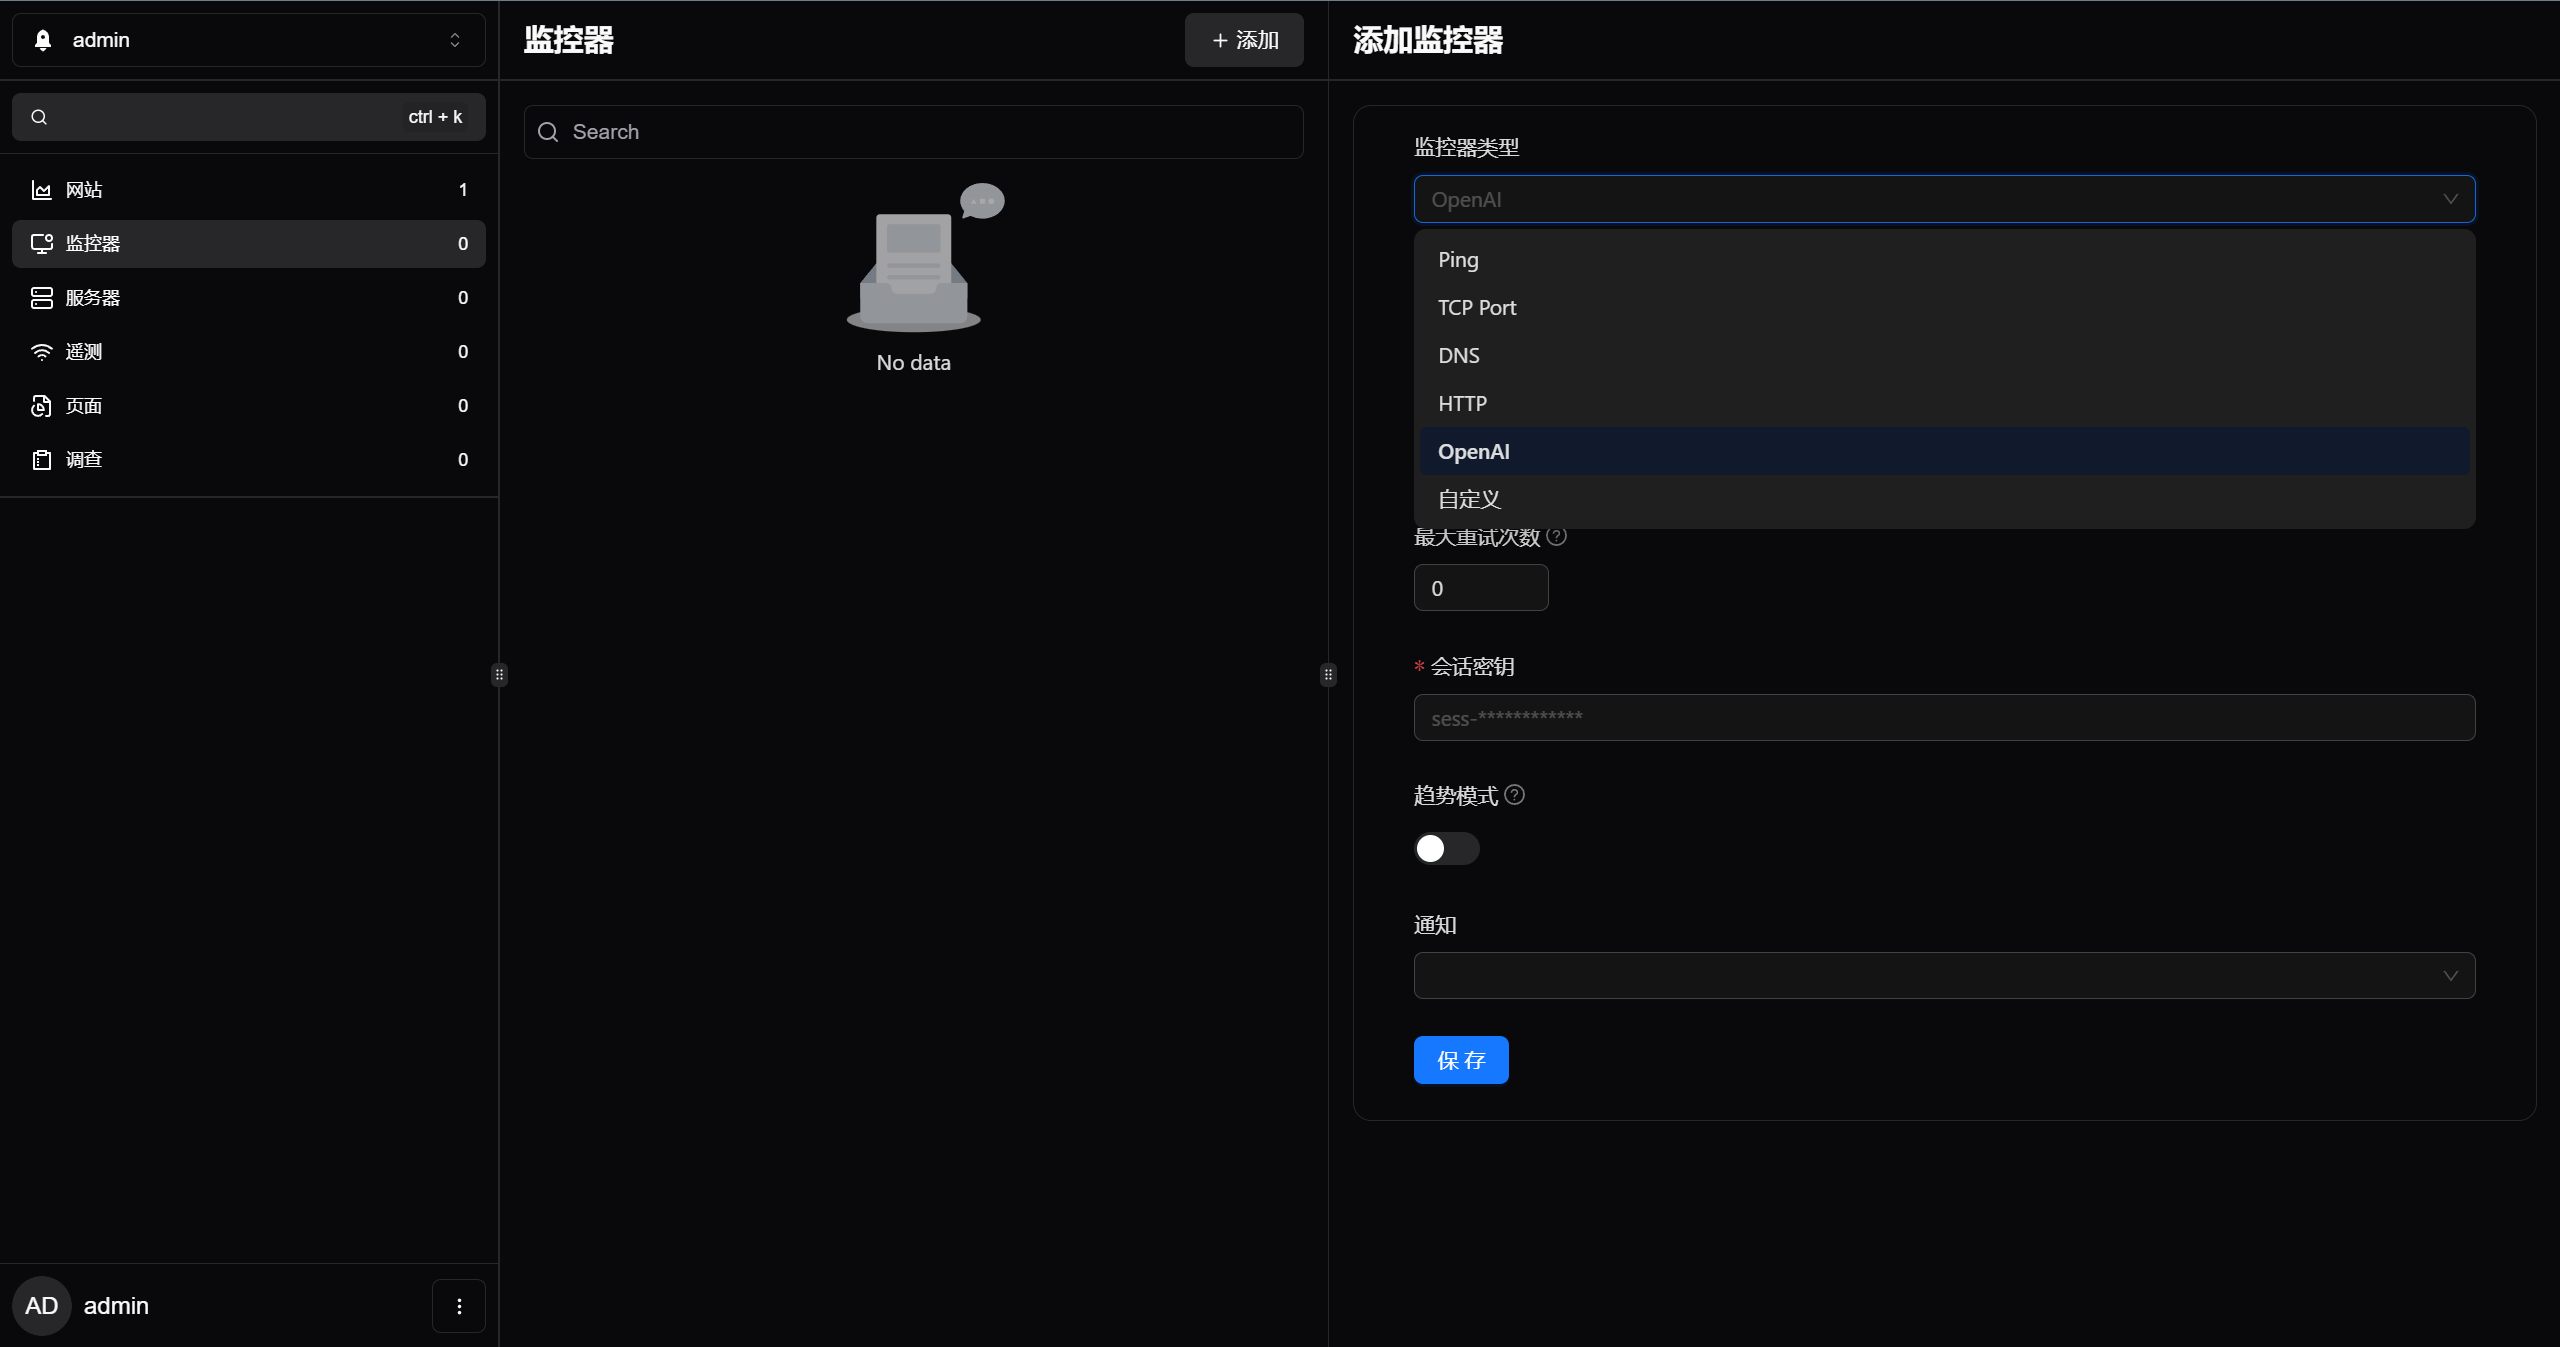The image size is (2560, 1347).
Task: Click the help icon next to 趋势模式
Action: click(1515, 795)
